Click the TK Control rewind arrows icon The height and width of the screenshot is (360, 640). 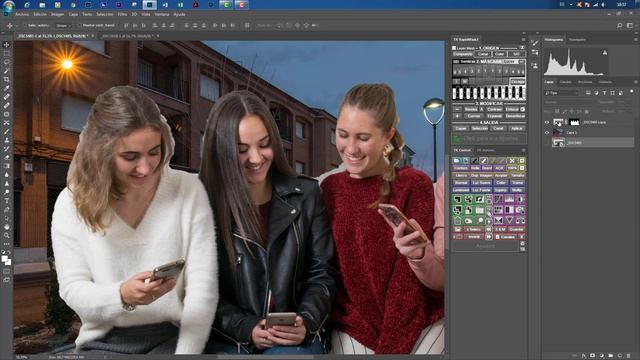489,229
